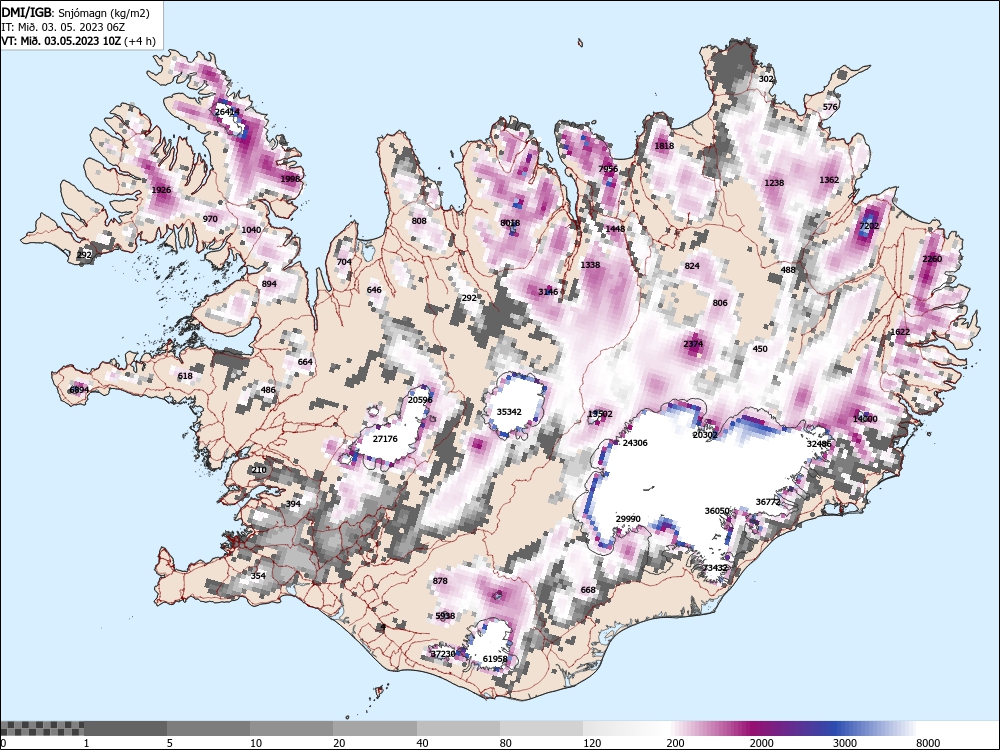Click the legend label '2000'
Screen dimensions: 1000x750
tap(761, 743)
